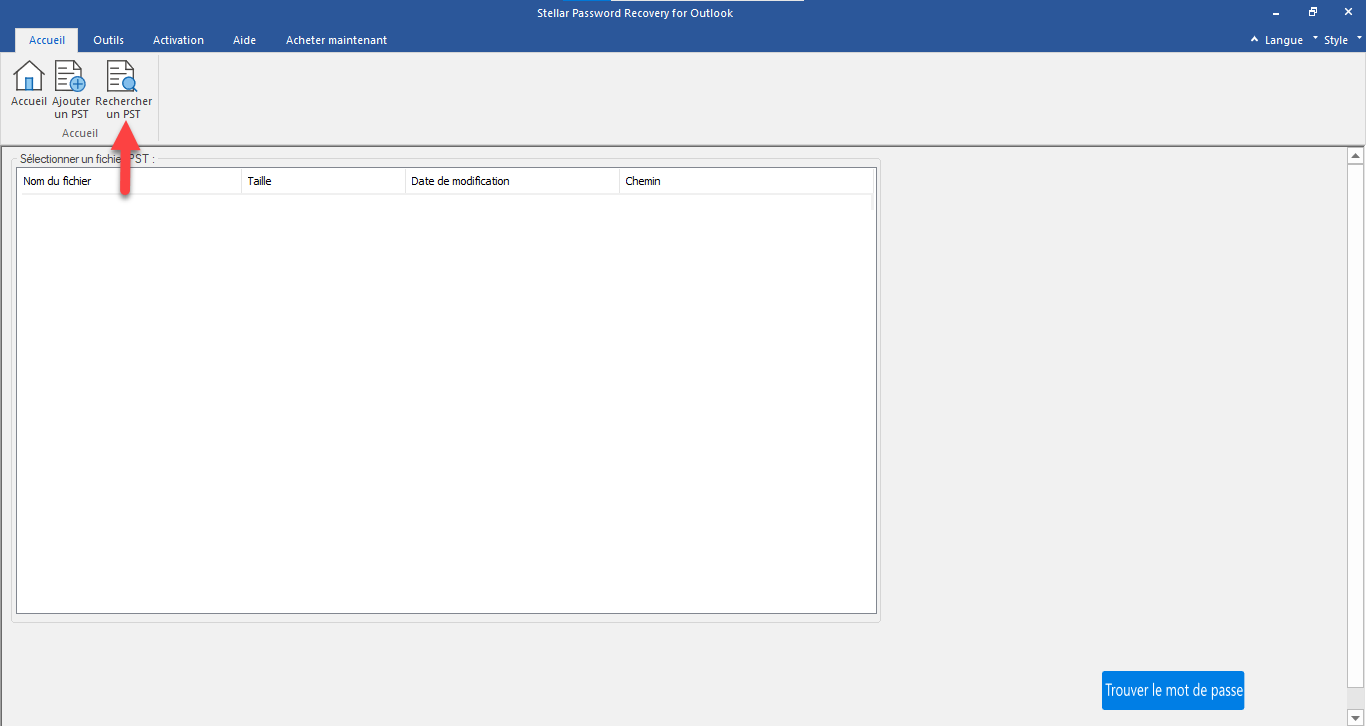
Task: Collapse the ribbon with the up arrow
Action: [1254, 40]
